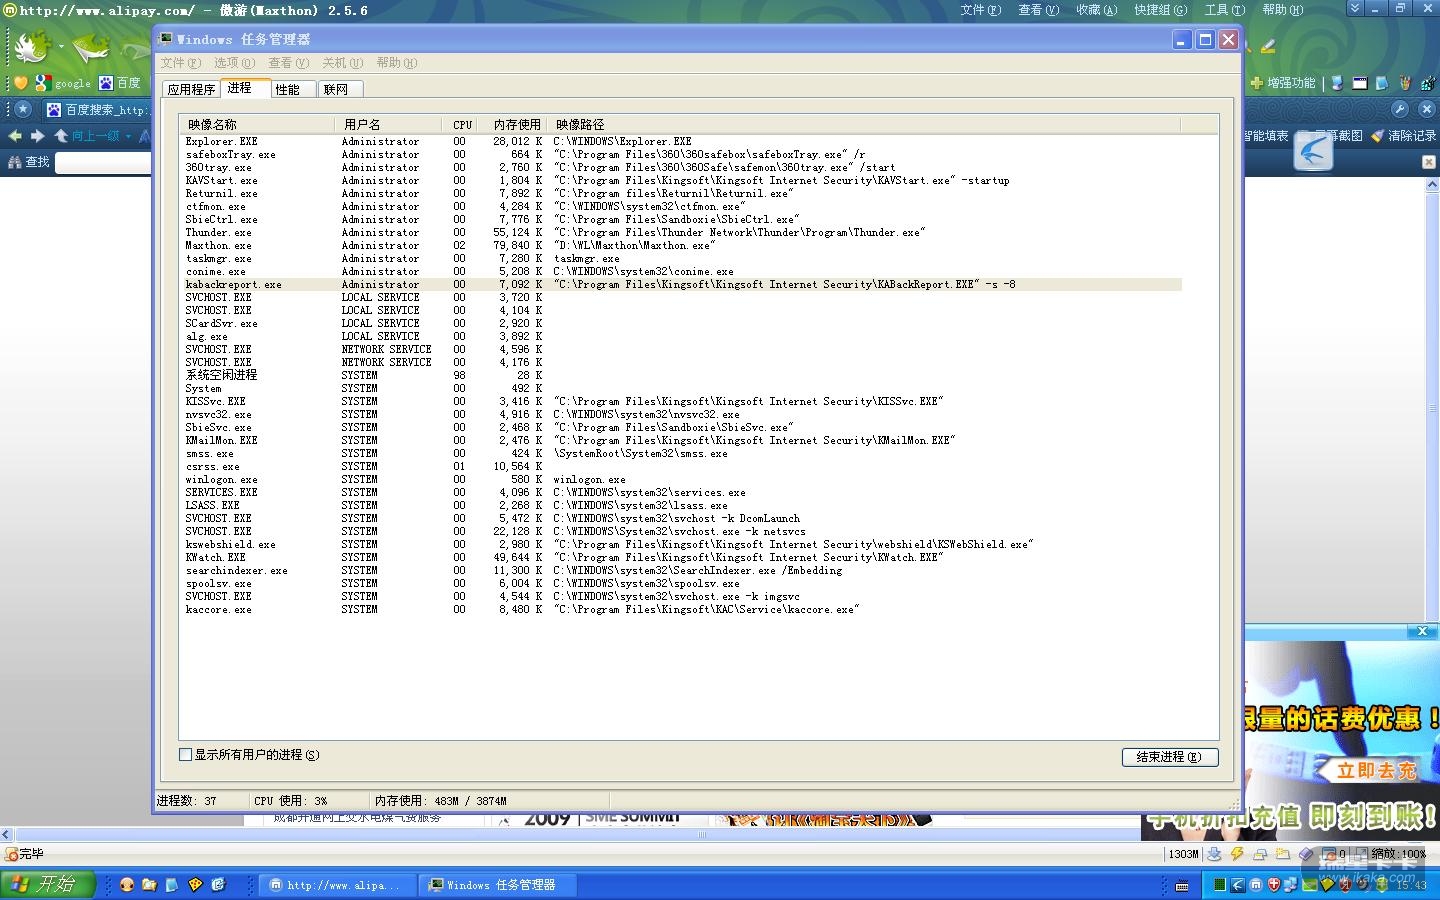Select the searchindexer.exe process row
This screenshot has width=1440, height=900.
click(681, 571)
